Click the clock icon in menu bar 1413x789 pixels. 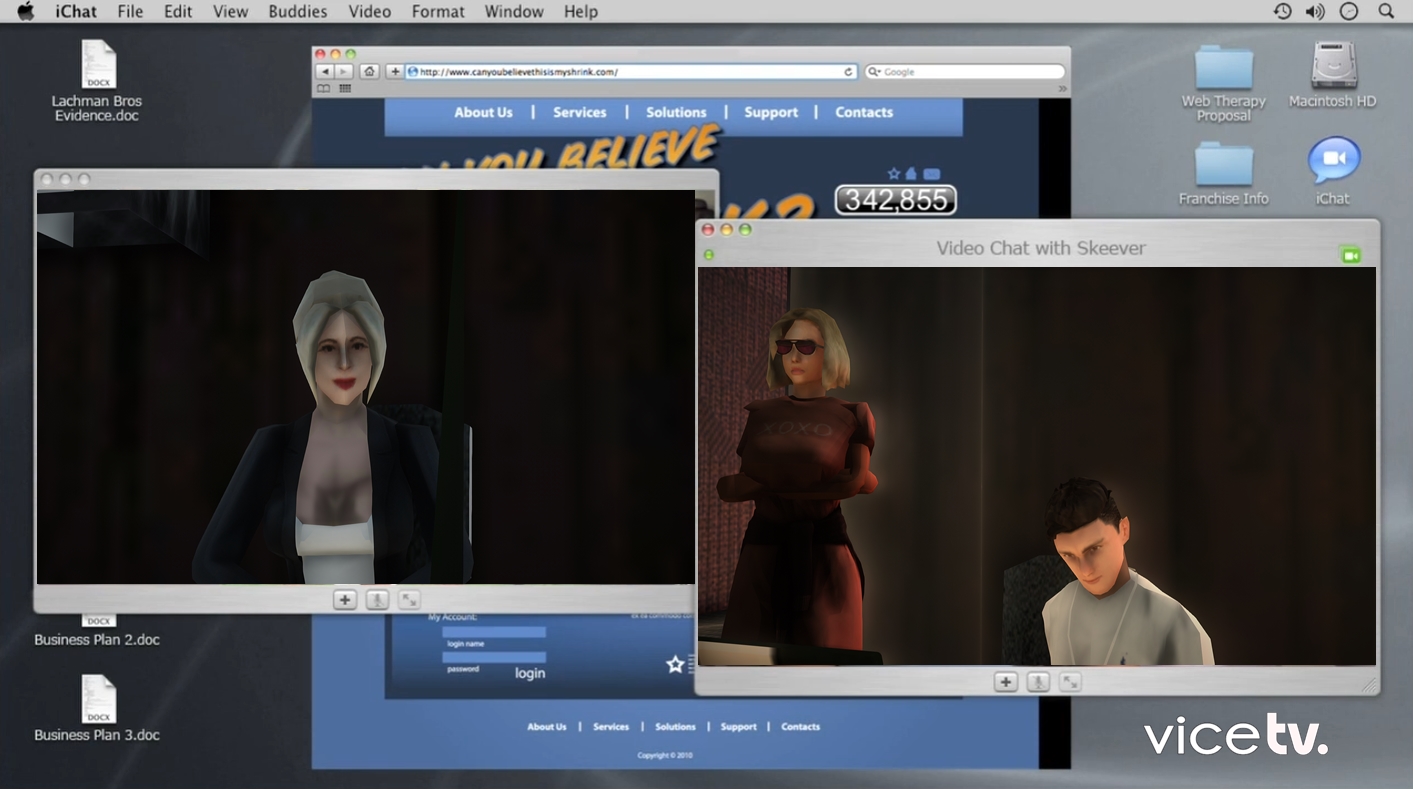(1349, 11)
